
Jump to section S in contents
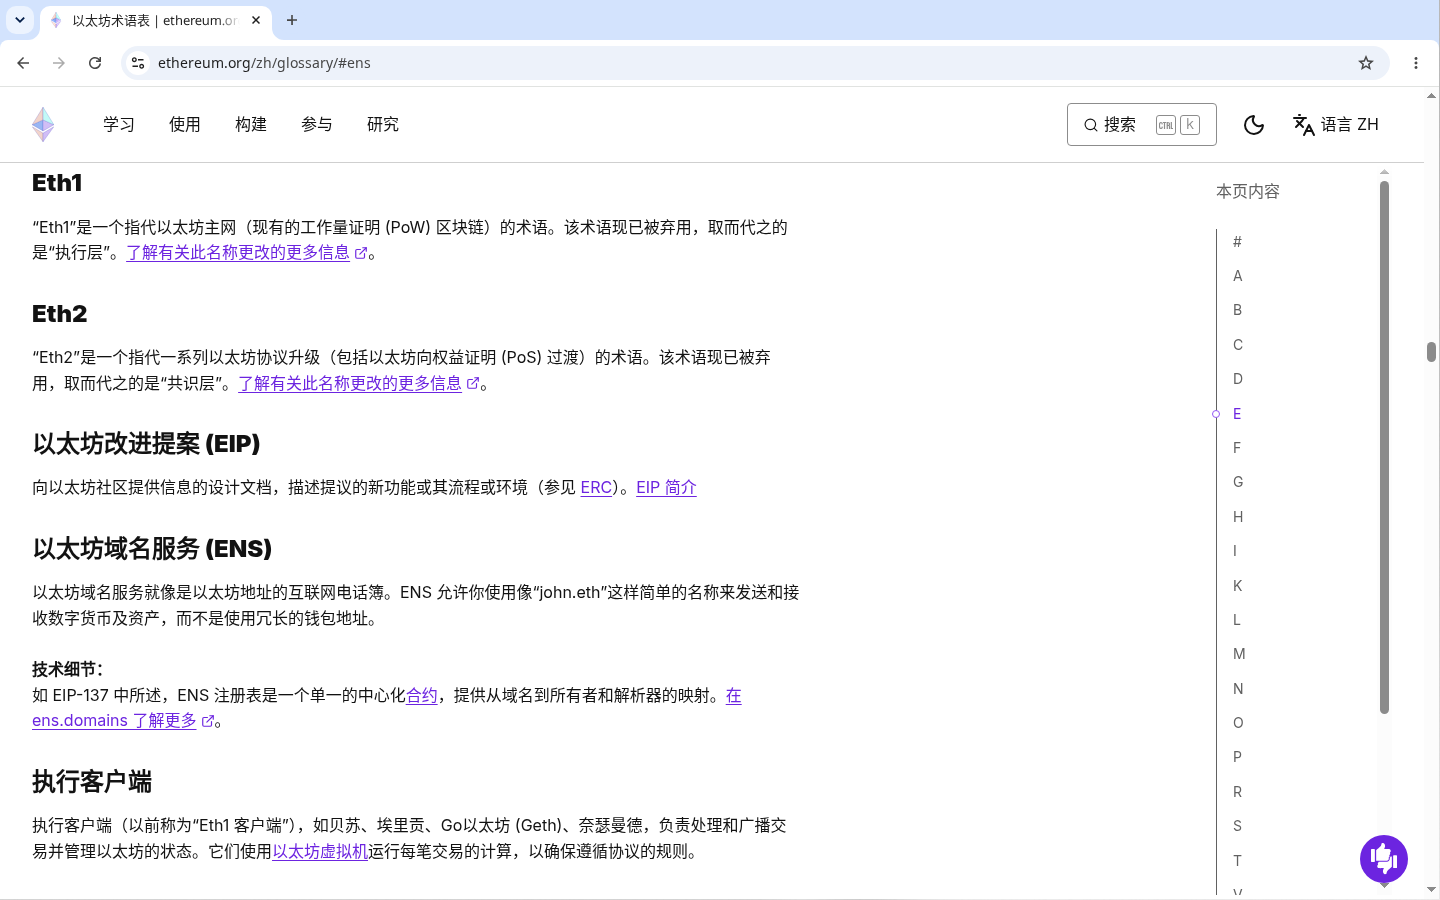(x=1237, y=826)
